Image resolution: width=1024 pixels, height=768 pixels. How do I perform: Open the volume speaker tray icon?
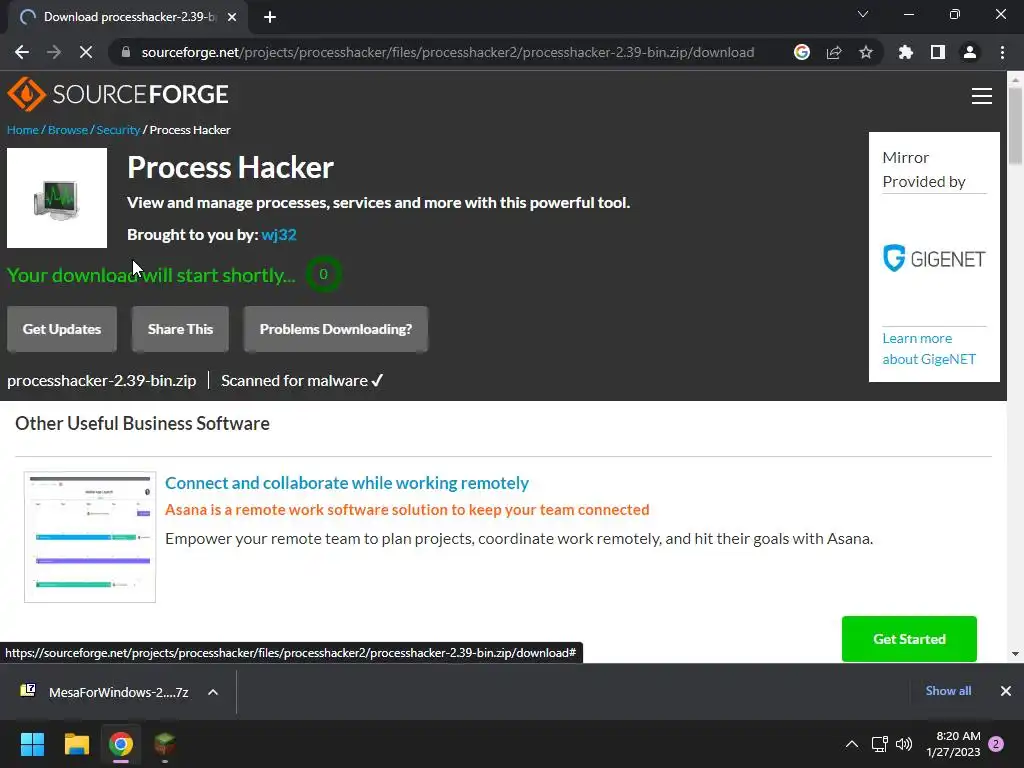coord(904,744)
